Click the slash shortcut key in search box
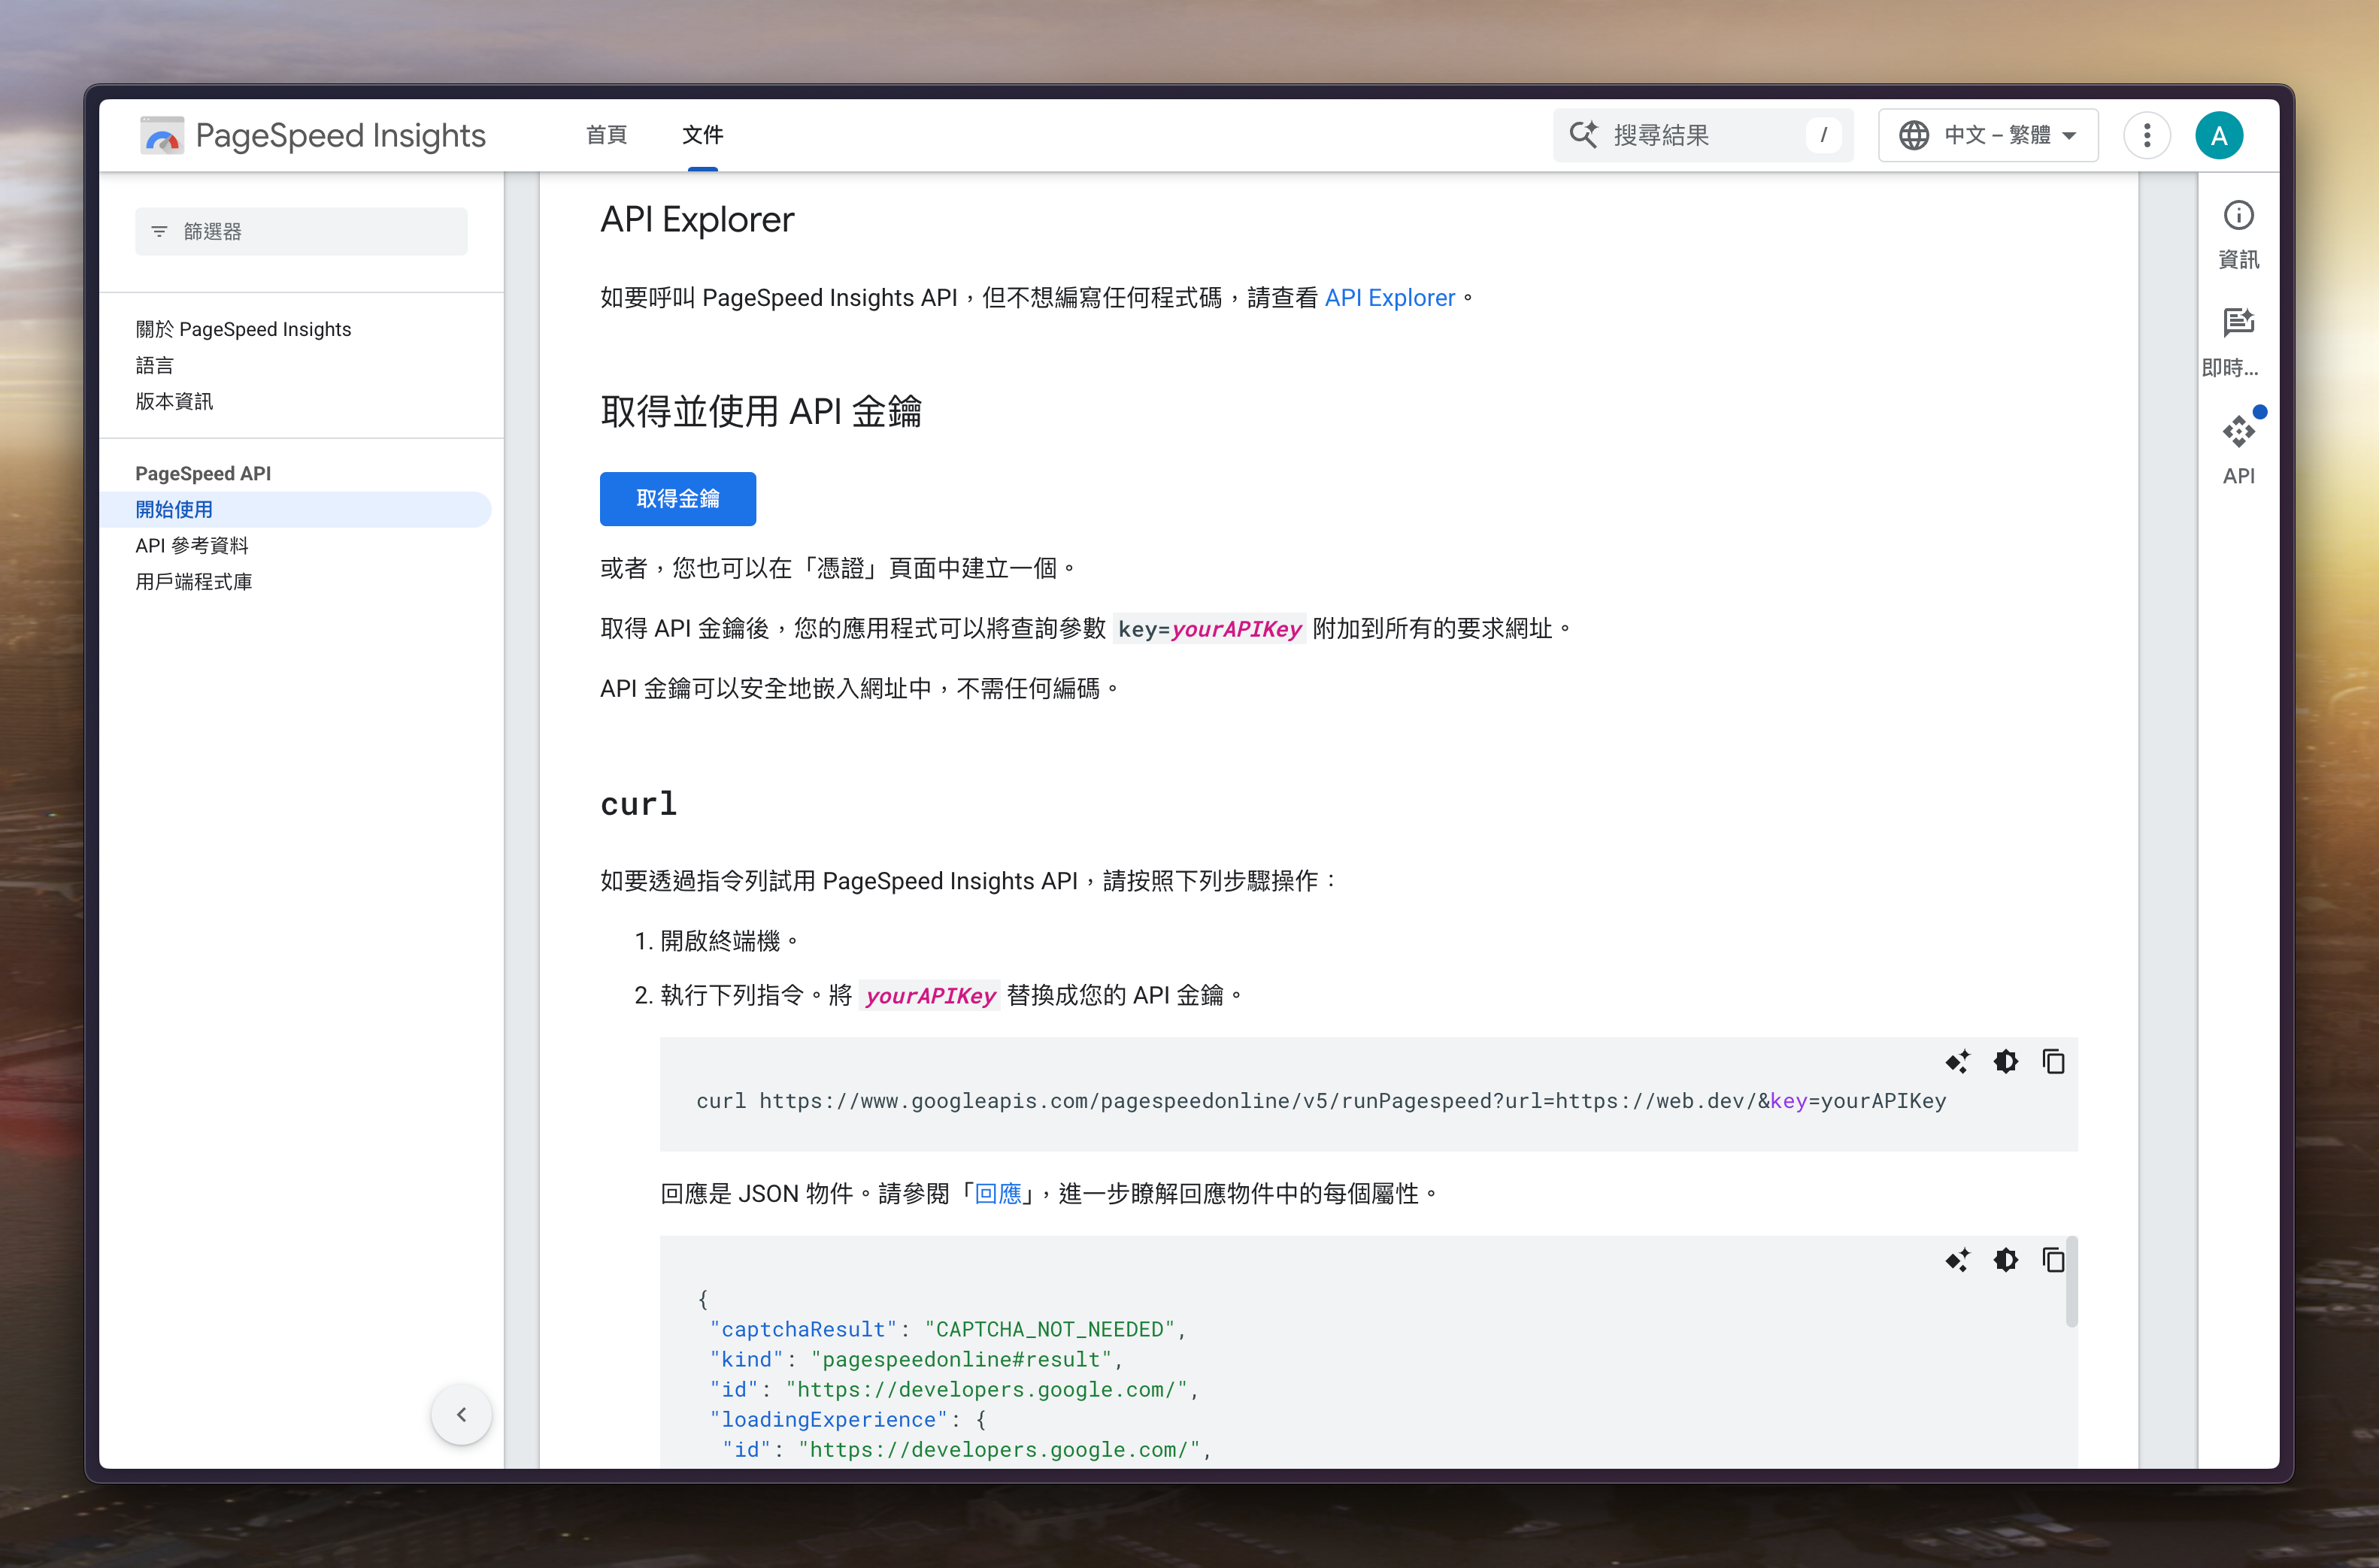The width and height of the screenshot is (2379, 1568). 1823,135
